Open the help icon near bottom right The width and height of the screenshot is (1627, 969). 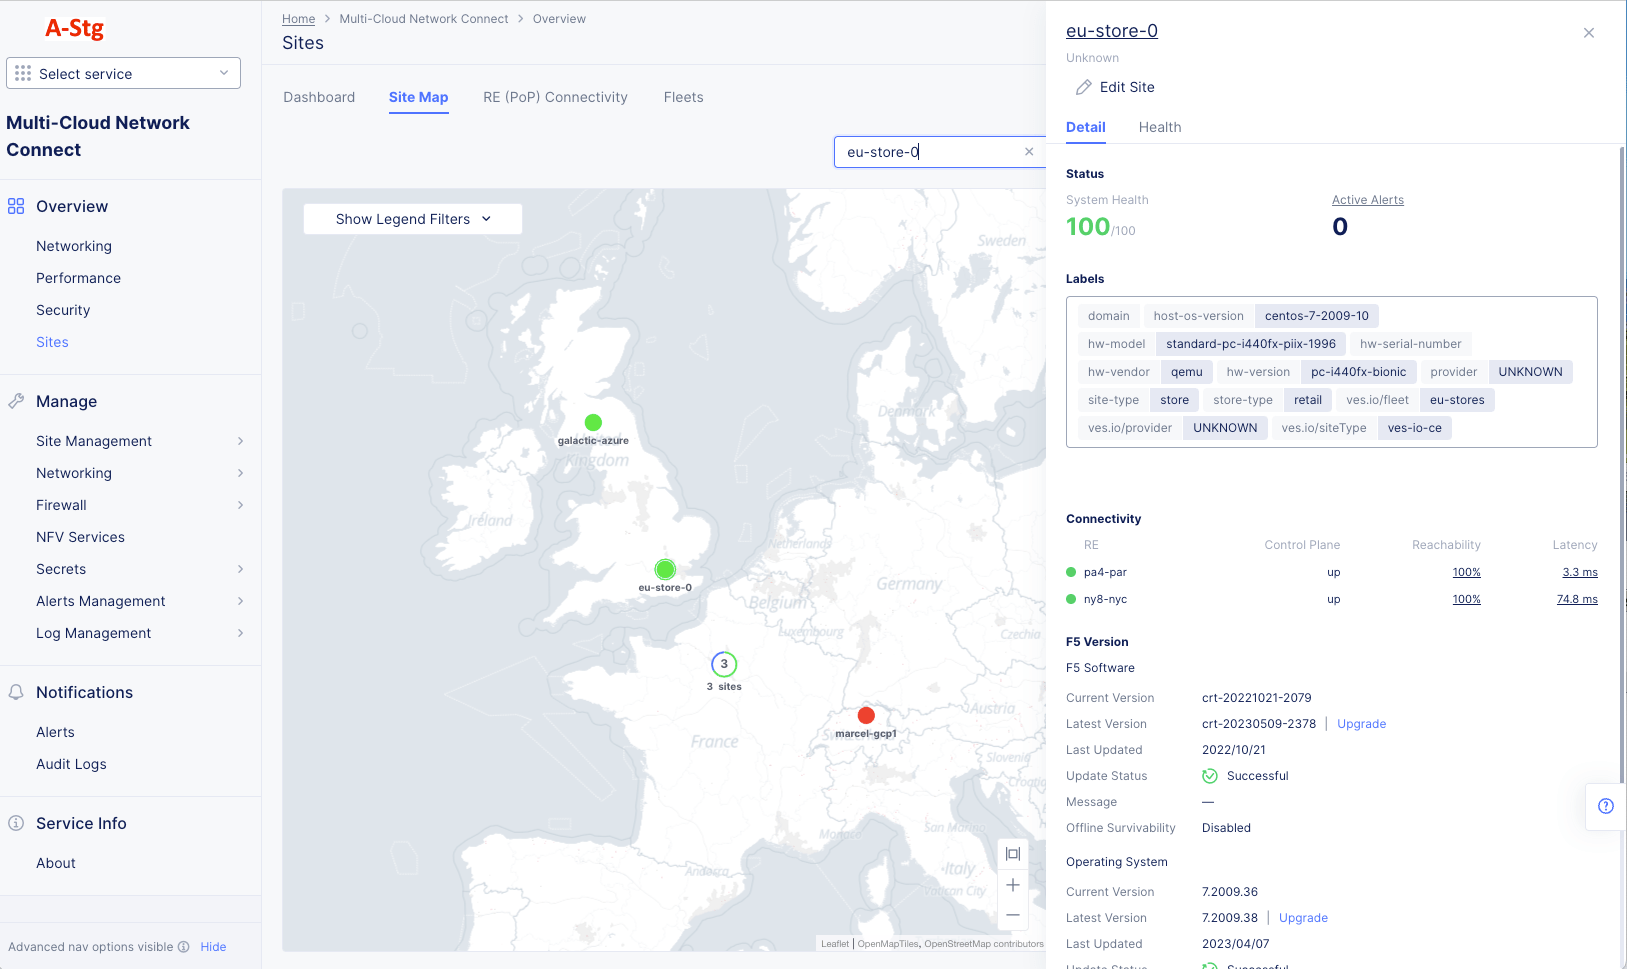tap(1606, 806)
